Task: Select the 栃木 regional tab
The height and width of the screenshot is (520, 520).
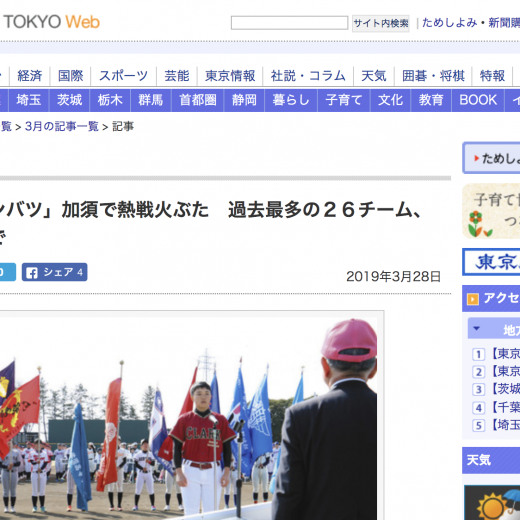Action: pos(110,100)
